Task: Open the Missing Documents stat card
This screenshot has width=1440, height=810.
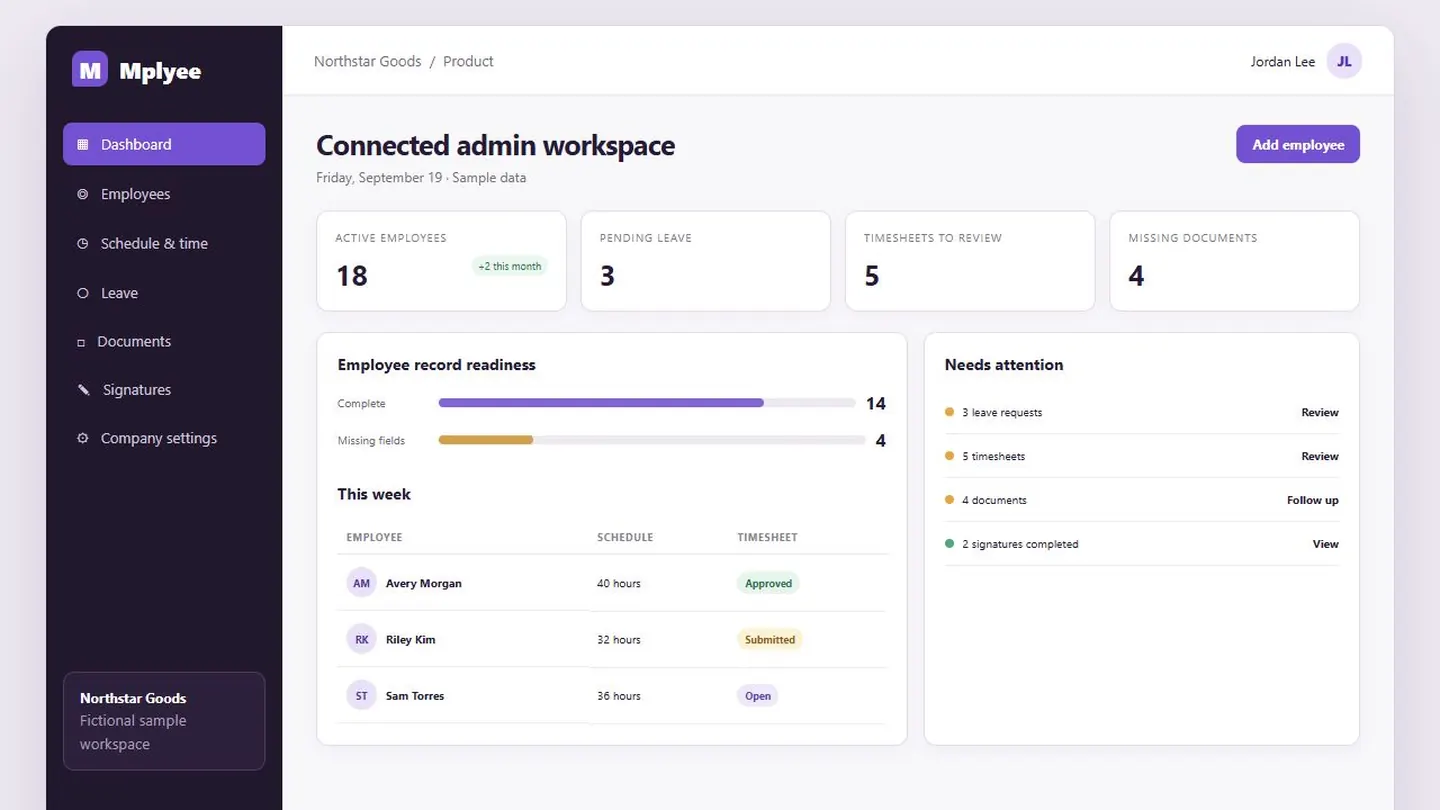Action: (x=1234, y=261)
